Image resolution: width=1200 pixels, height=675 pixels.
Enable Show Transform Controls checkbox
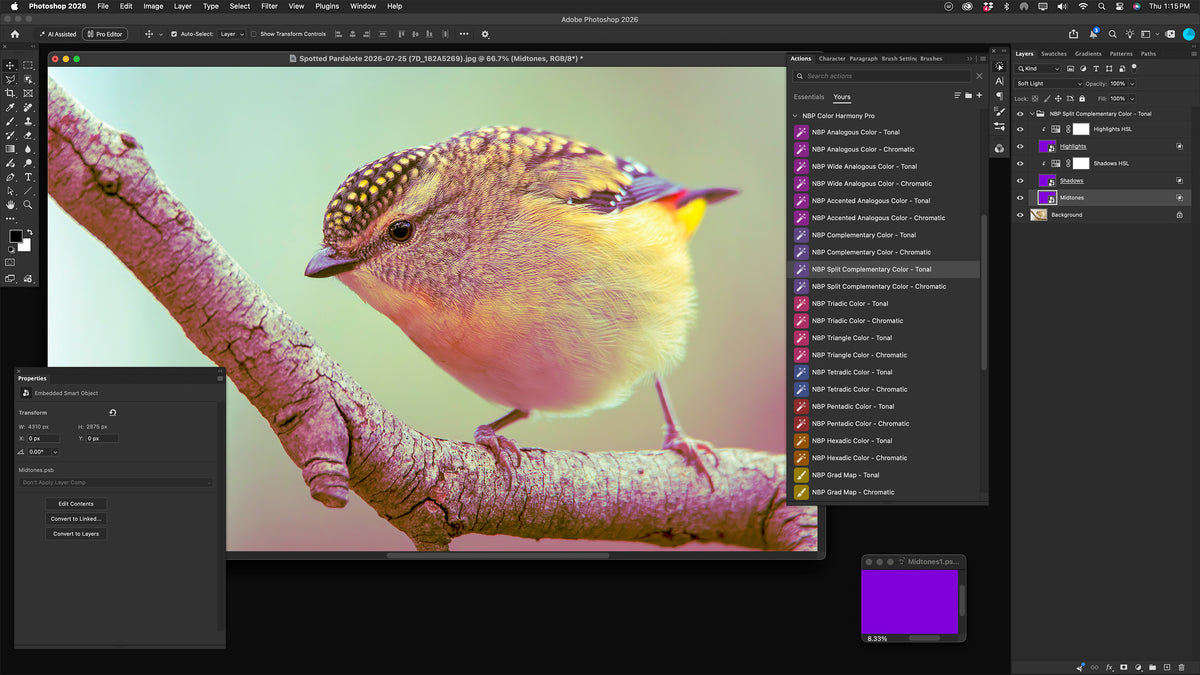click(x=254, y=34)
